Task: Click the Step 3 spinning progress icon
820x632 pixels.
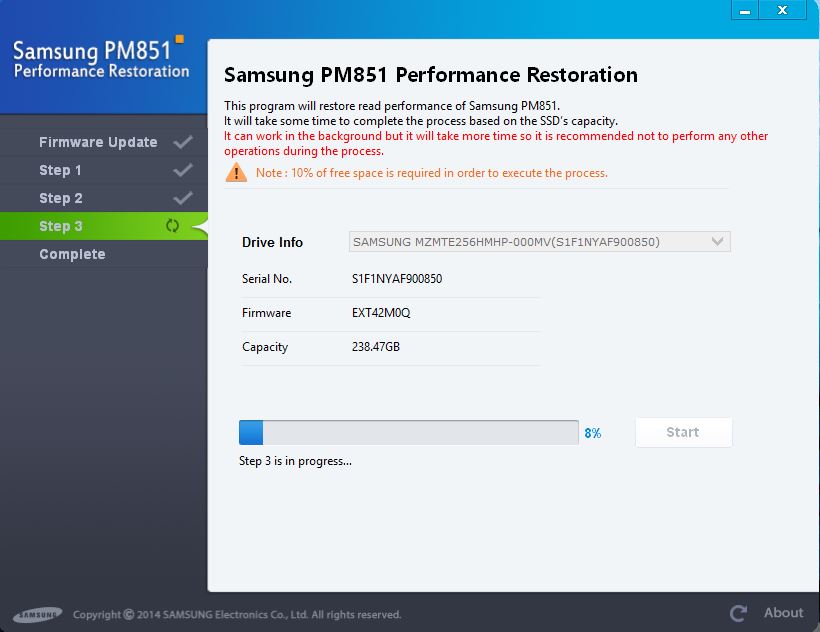Action: (173, 226)
